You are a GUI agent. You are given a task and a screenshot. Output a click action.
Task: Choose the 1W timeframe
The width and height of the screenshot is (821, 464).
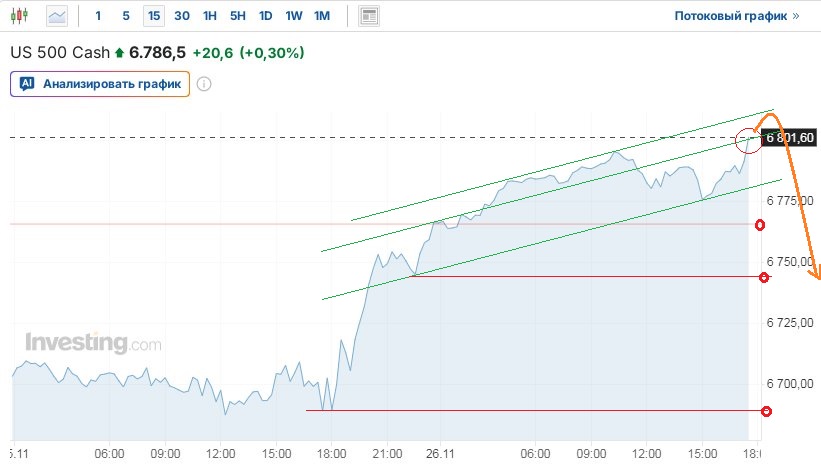click(293, 16)
